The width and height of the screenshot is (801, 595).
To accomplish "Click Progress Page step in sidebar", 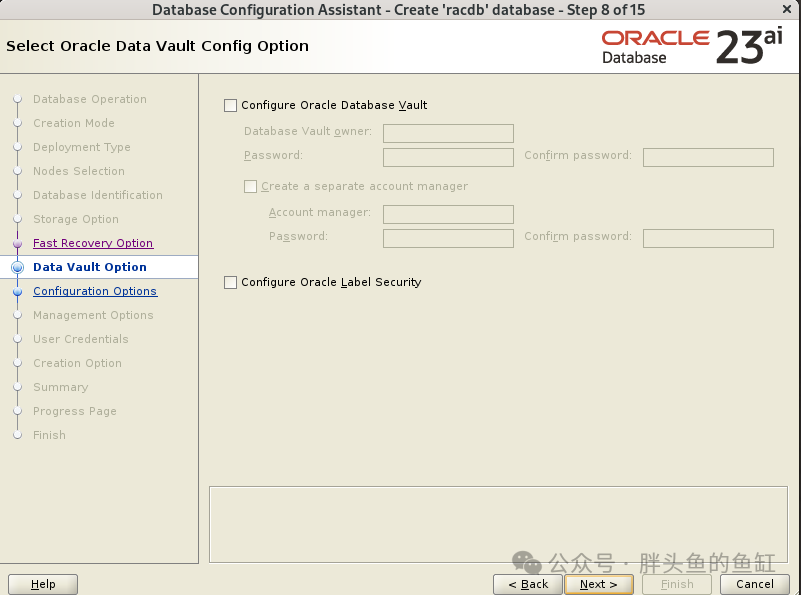I will [x=75, y=411].
